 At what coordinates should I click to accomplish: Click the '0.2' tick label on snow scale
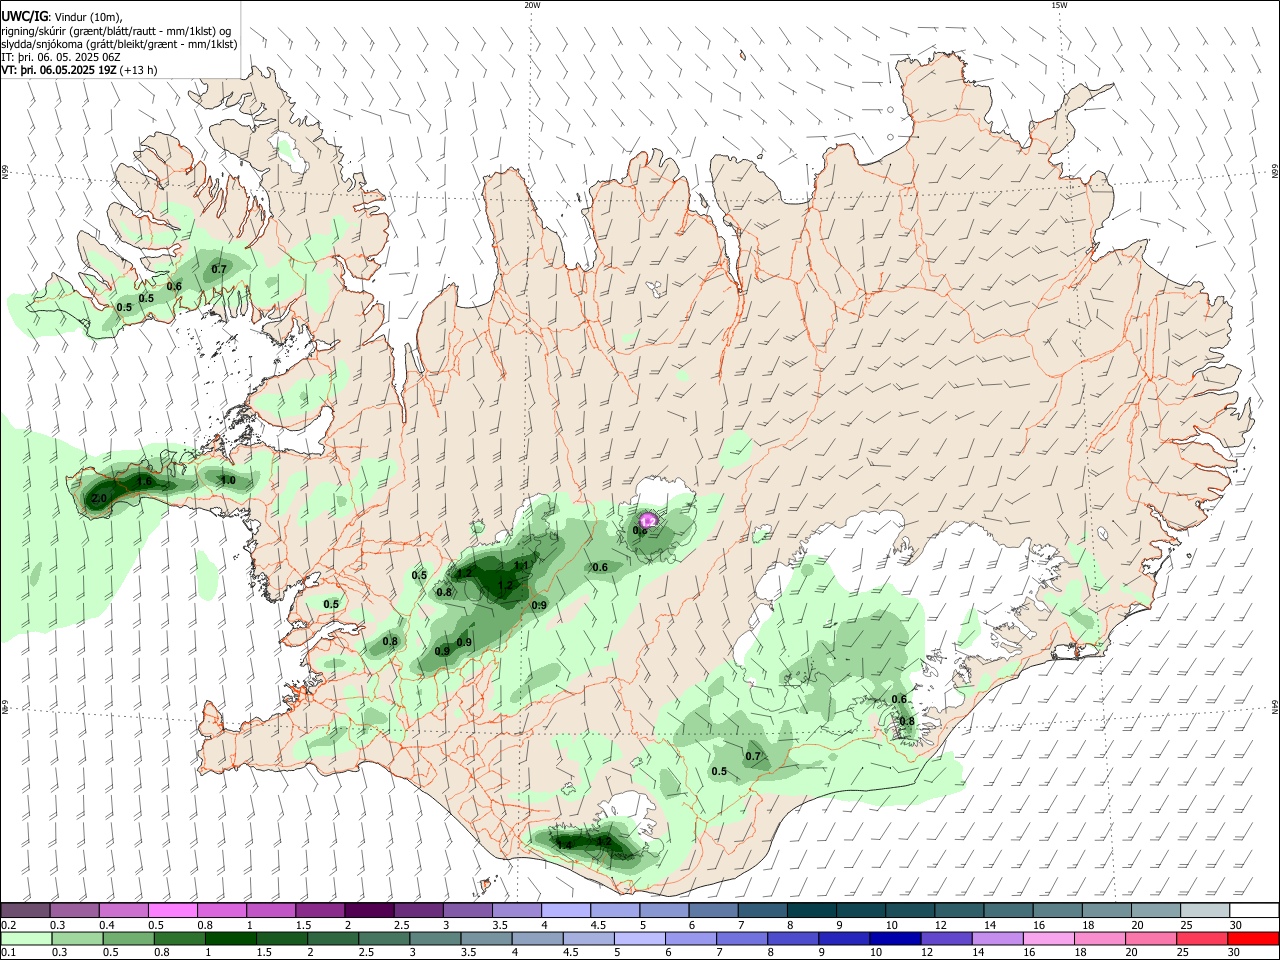(8, 925)
